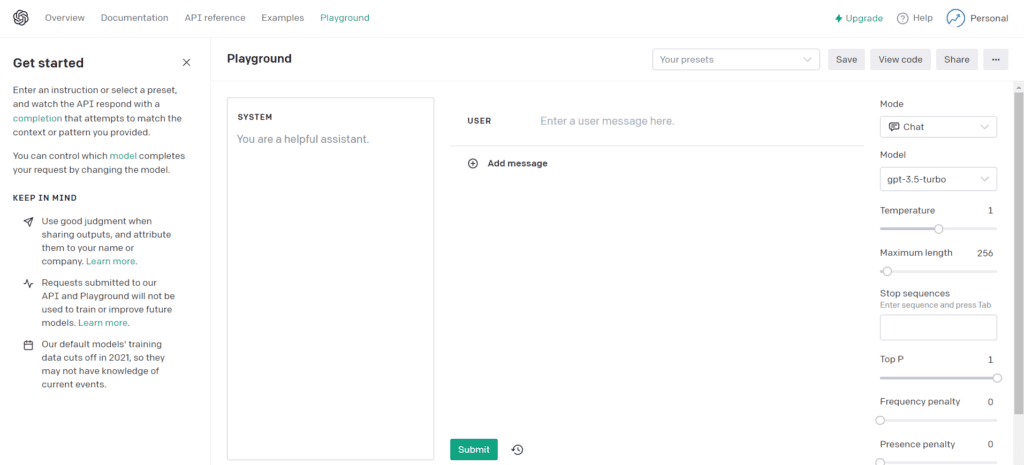Open the Your presets dropdown
1024x465 pixels.
click(736, 59)
